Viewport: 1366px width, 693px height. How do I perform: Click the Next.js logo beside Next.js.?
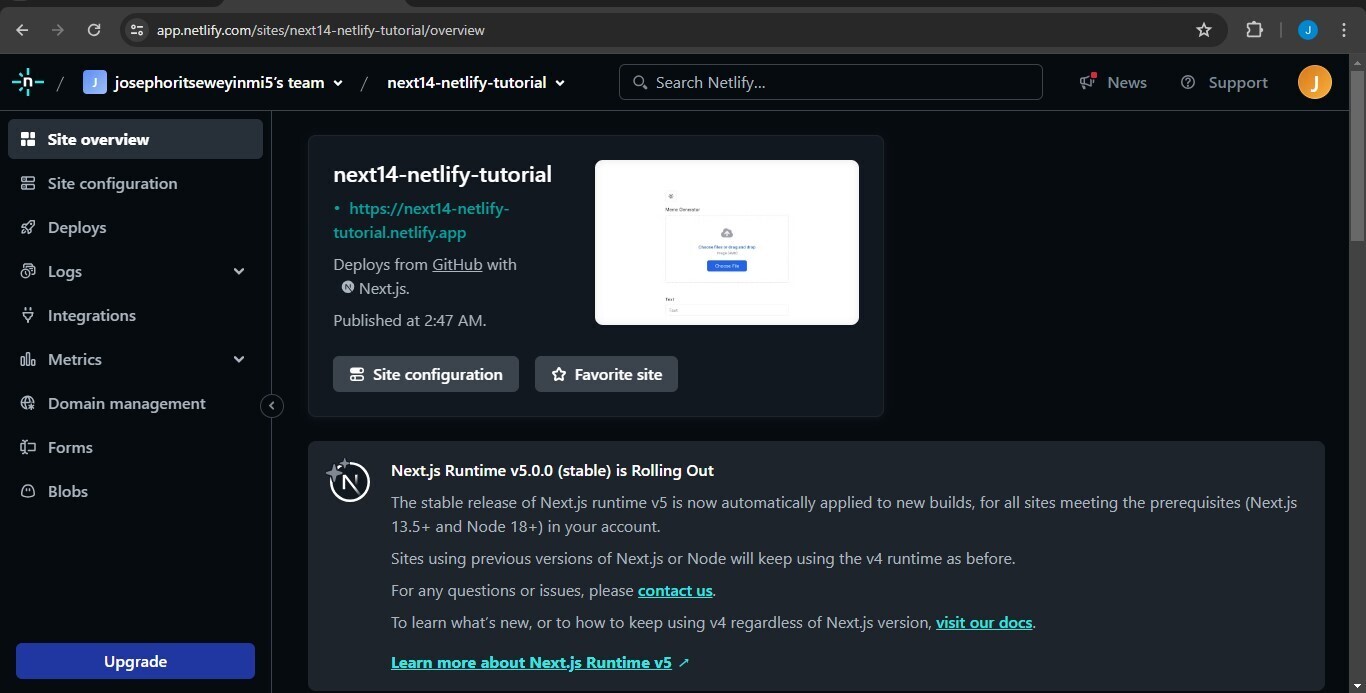[347, 287]
